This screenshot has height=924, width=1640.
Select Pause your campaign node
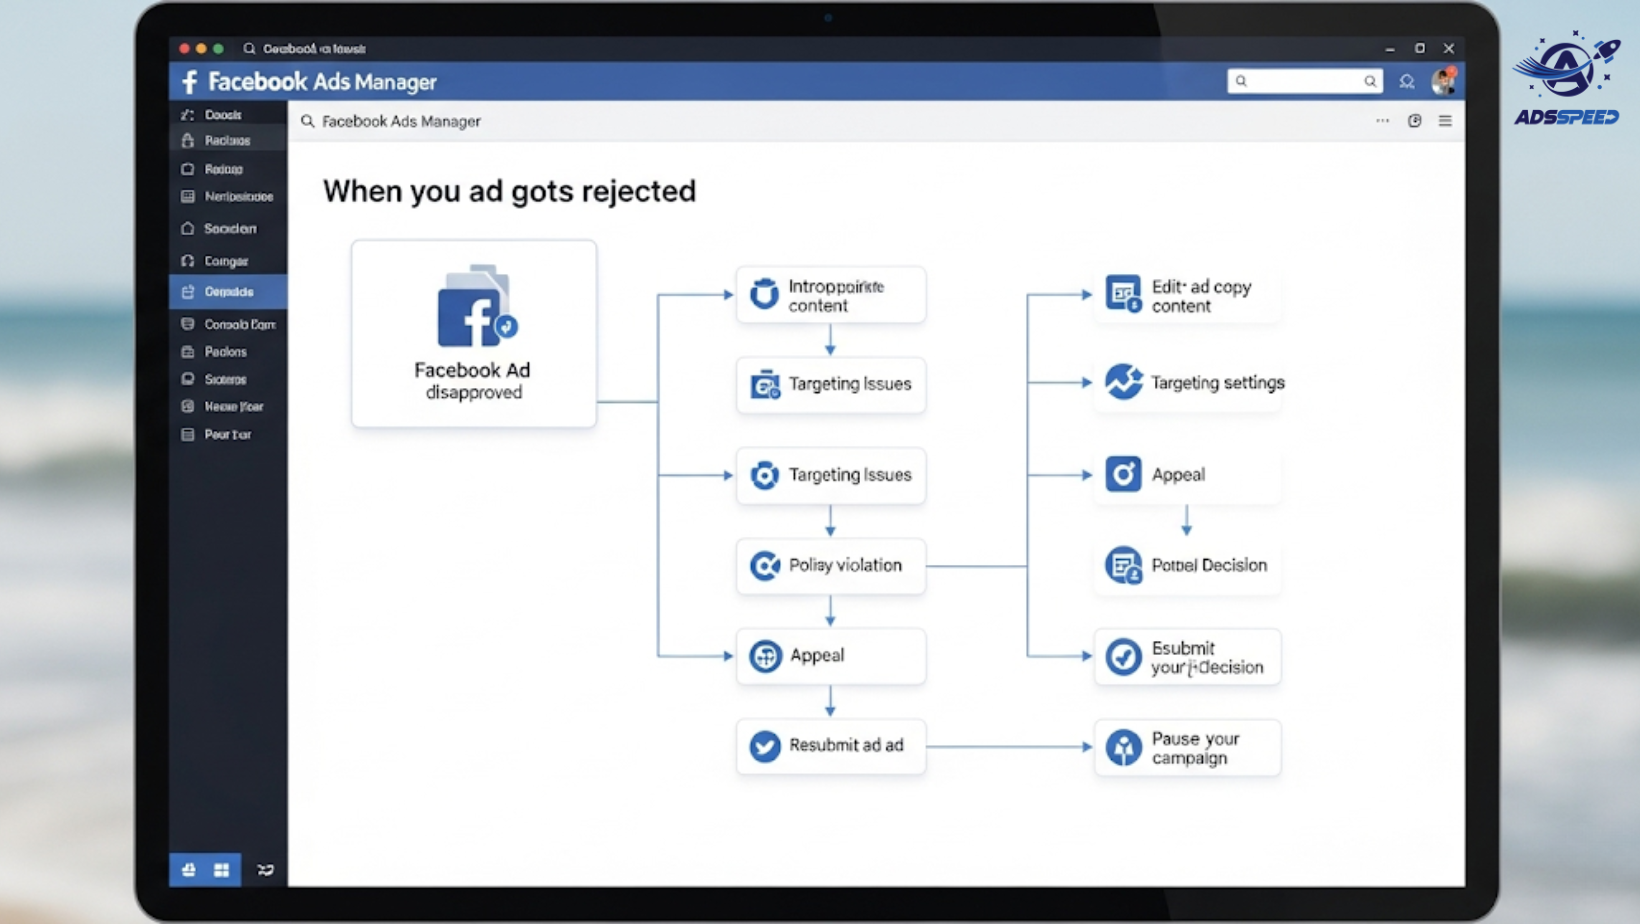click(x=1187, y=748)
